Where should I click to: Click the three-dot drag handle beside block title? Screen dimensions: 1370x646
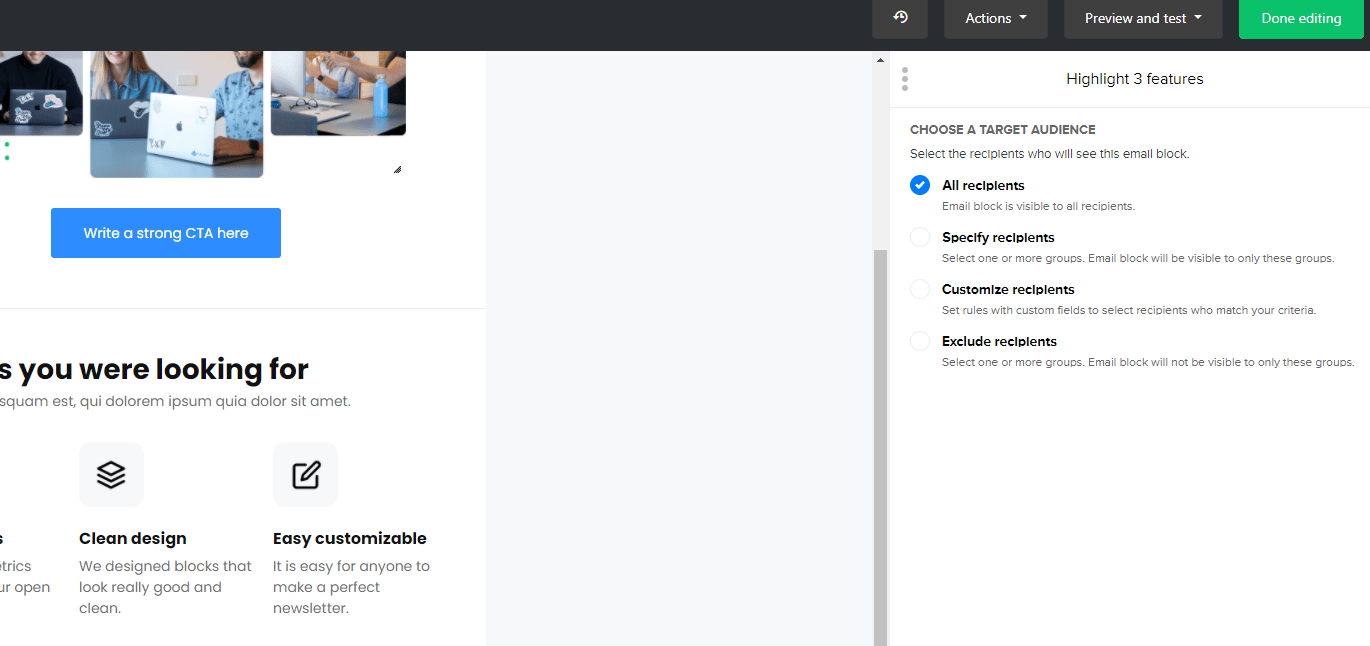point(905,79)
